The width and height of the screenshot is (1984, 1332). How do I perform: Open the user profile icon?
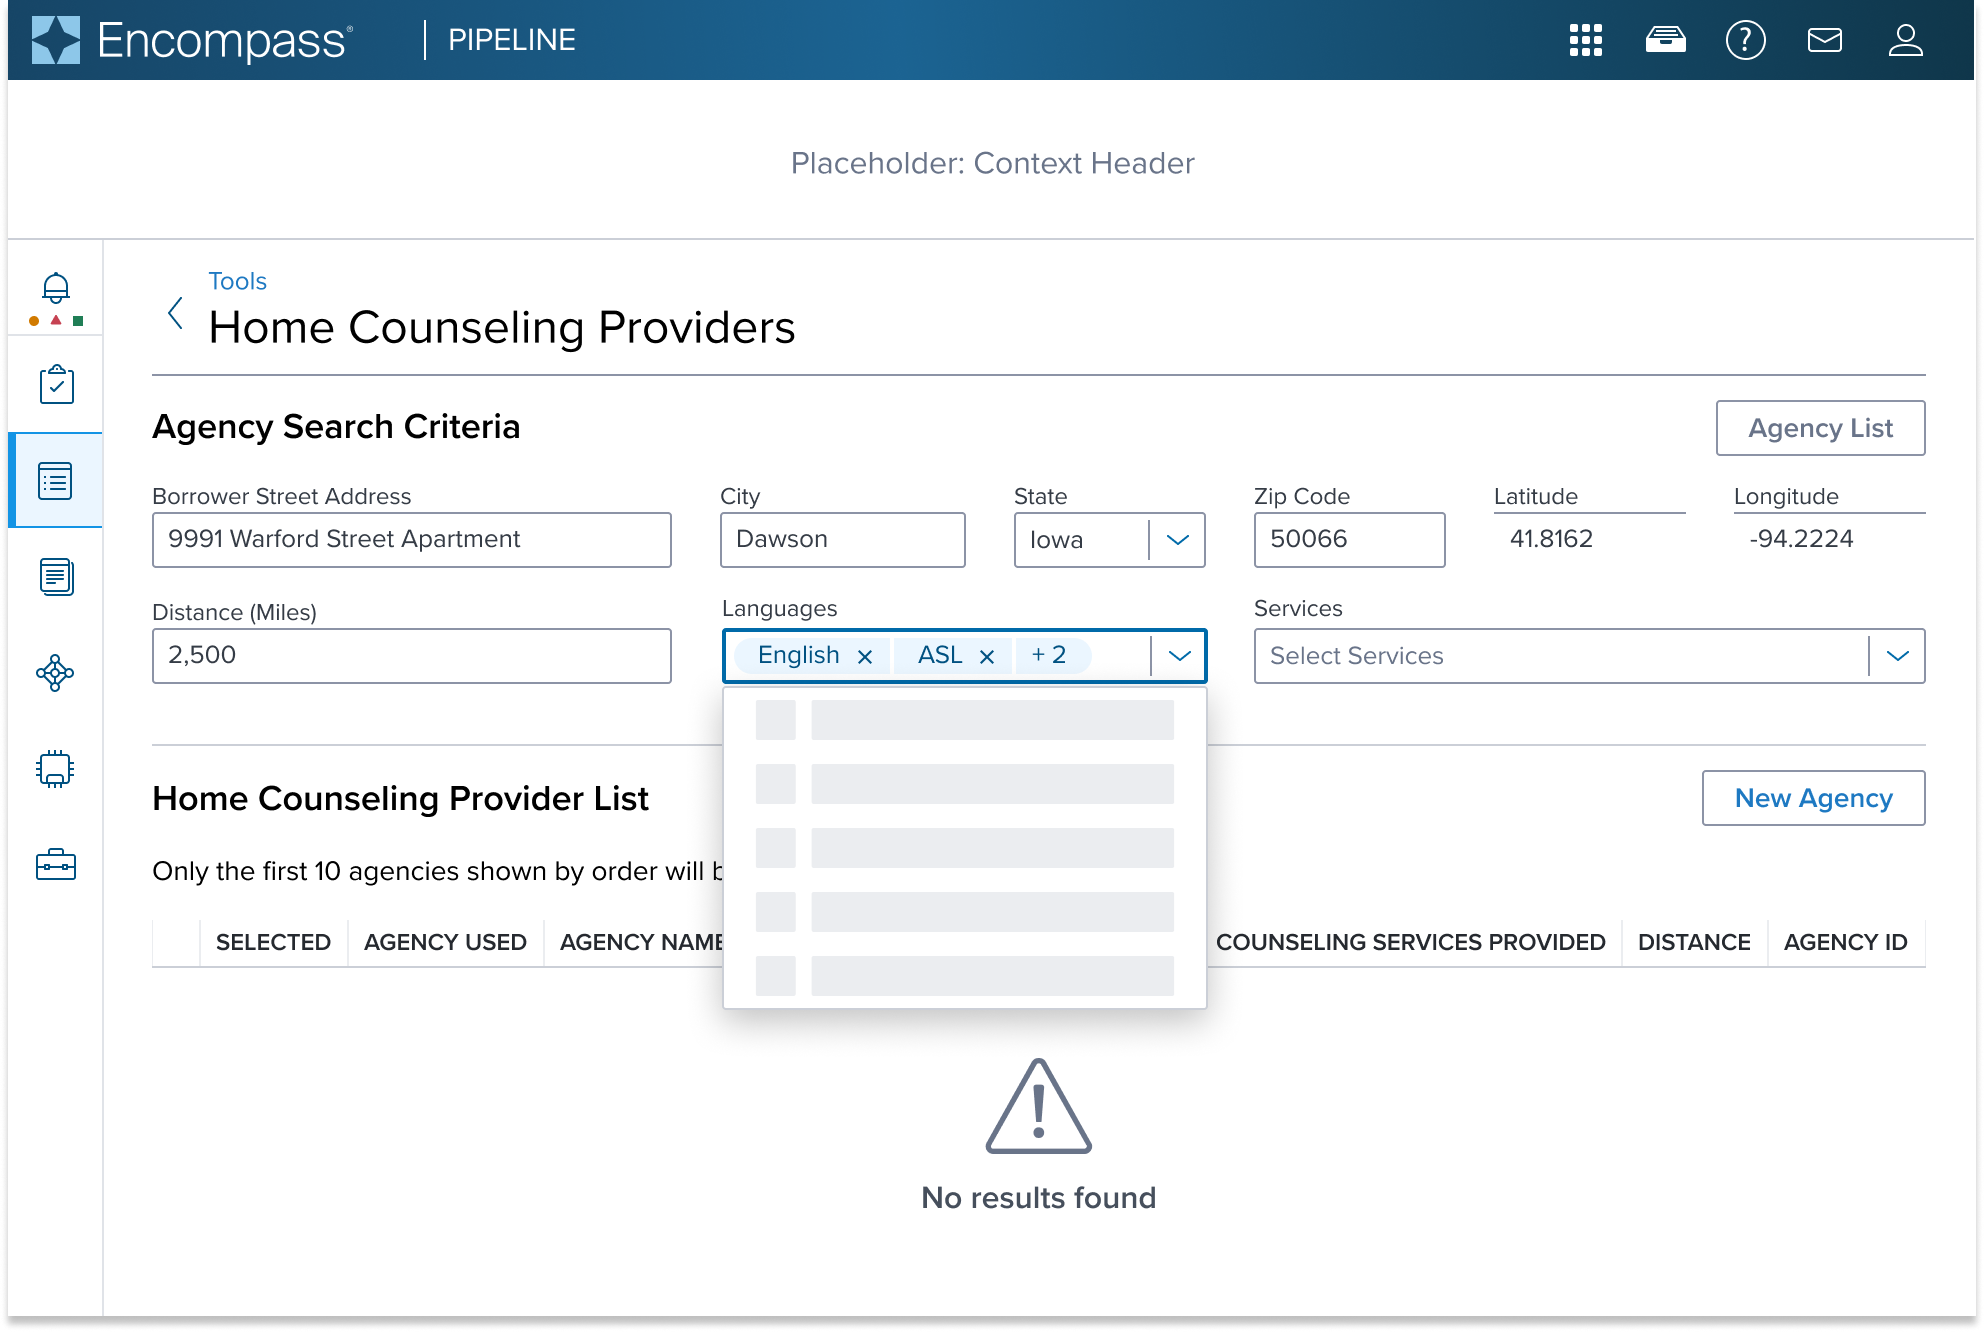tap(1905, 40)
